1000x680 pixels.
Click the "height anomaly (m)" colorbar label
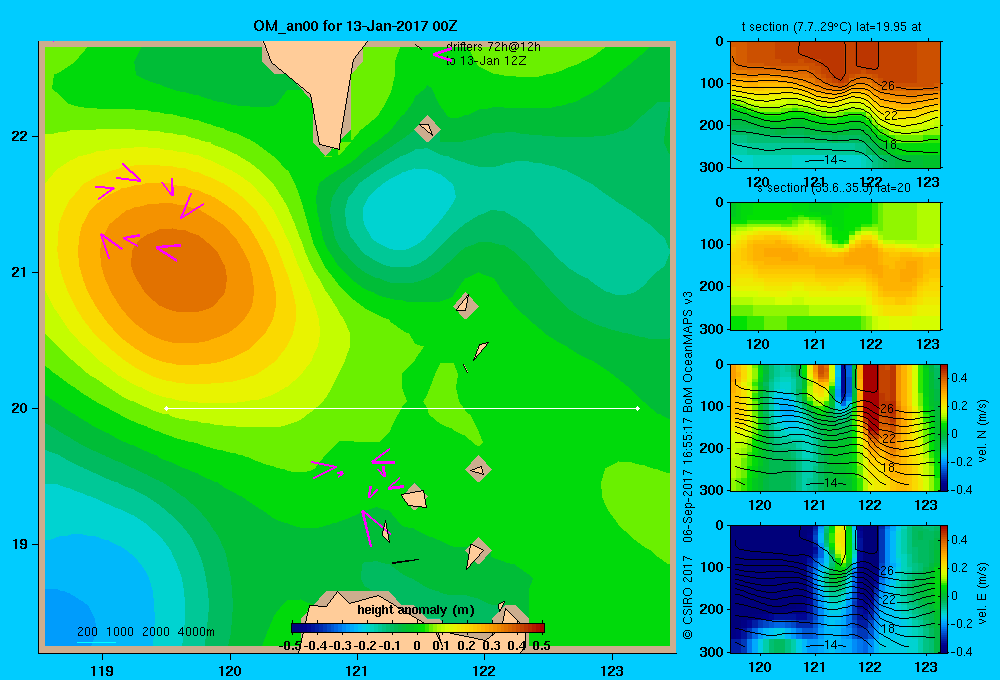pyautogui.click(x=416, y=610)
